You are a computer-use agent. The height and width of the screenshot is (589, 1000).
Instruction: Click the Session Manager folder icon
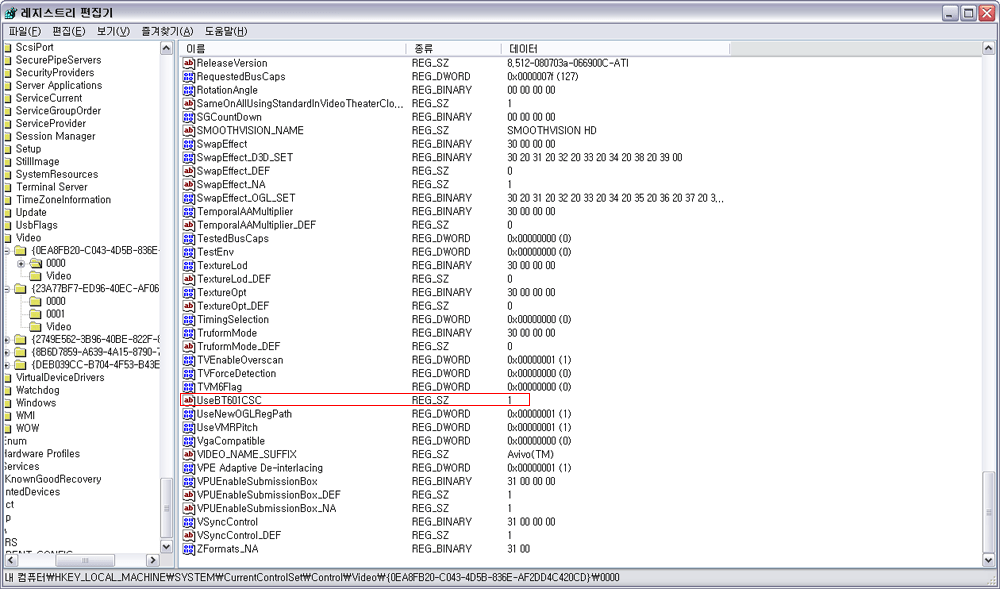[7, 136]
